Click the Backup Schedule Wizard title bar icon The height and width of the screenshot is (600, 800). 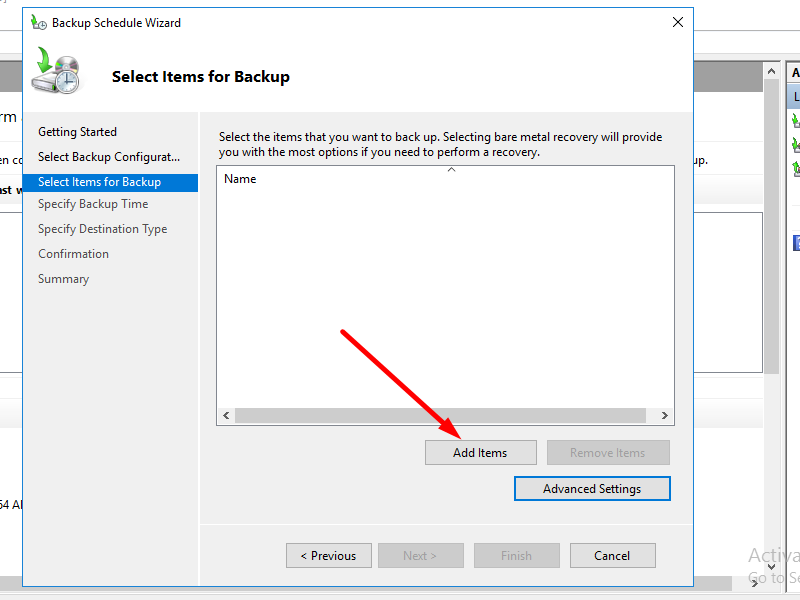click(39, 22)
